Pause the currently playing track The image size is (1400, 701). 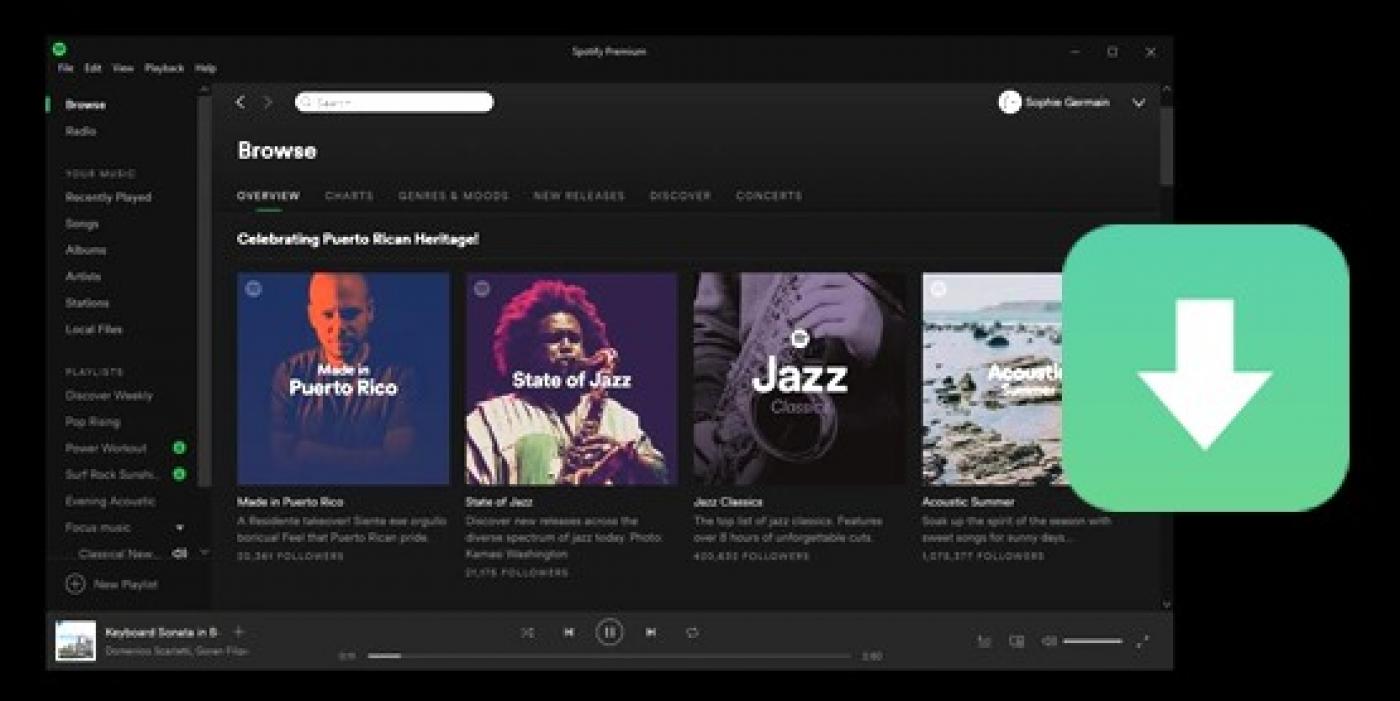(x=609, y=632)
